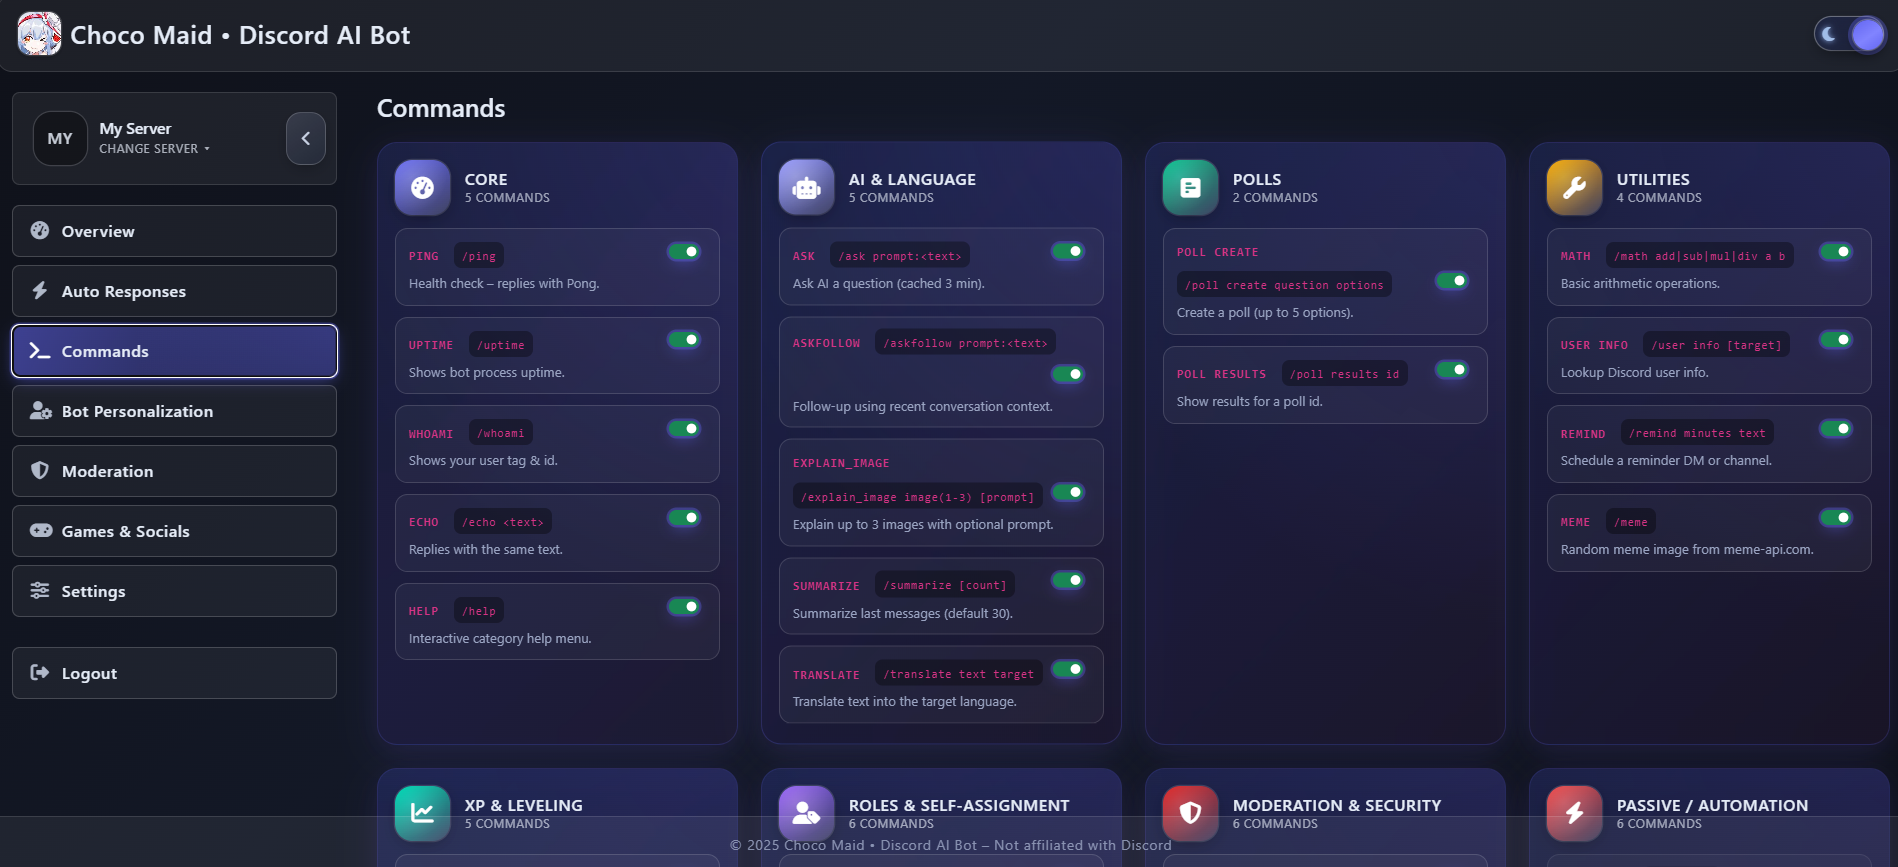Toggle the /askfollow command switch
This screenshot has width=1898, height=867.
pos(1068,374)
